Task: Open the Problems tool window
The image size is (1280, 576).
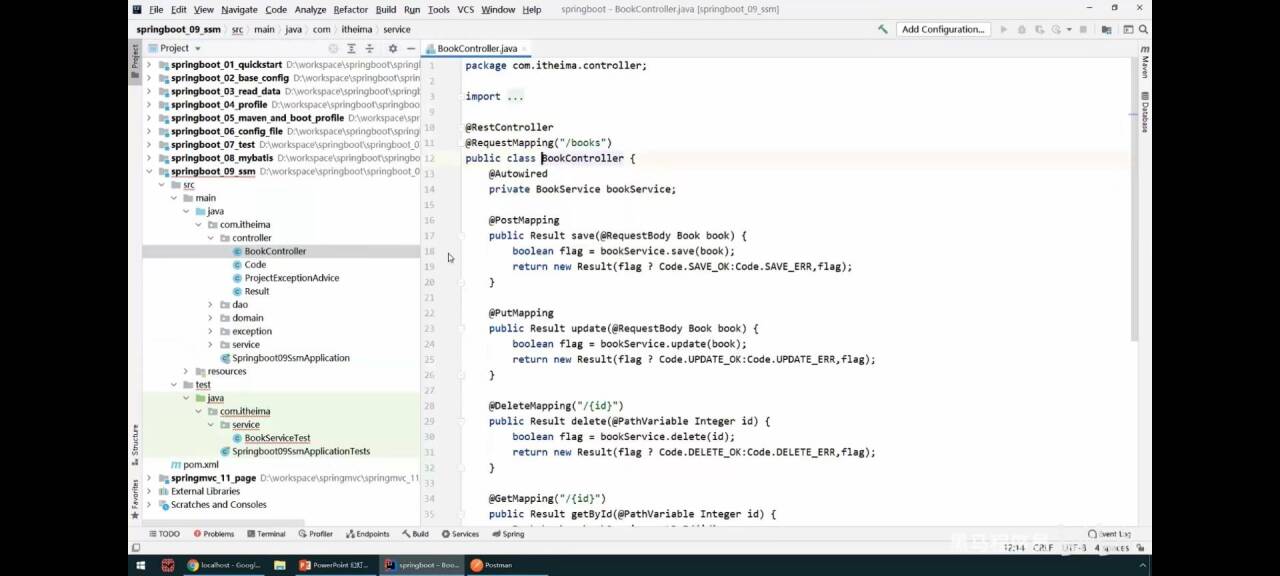Action: click(x=213, y=534)
